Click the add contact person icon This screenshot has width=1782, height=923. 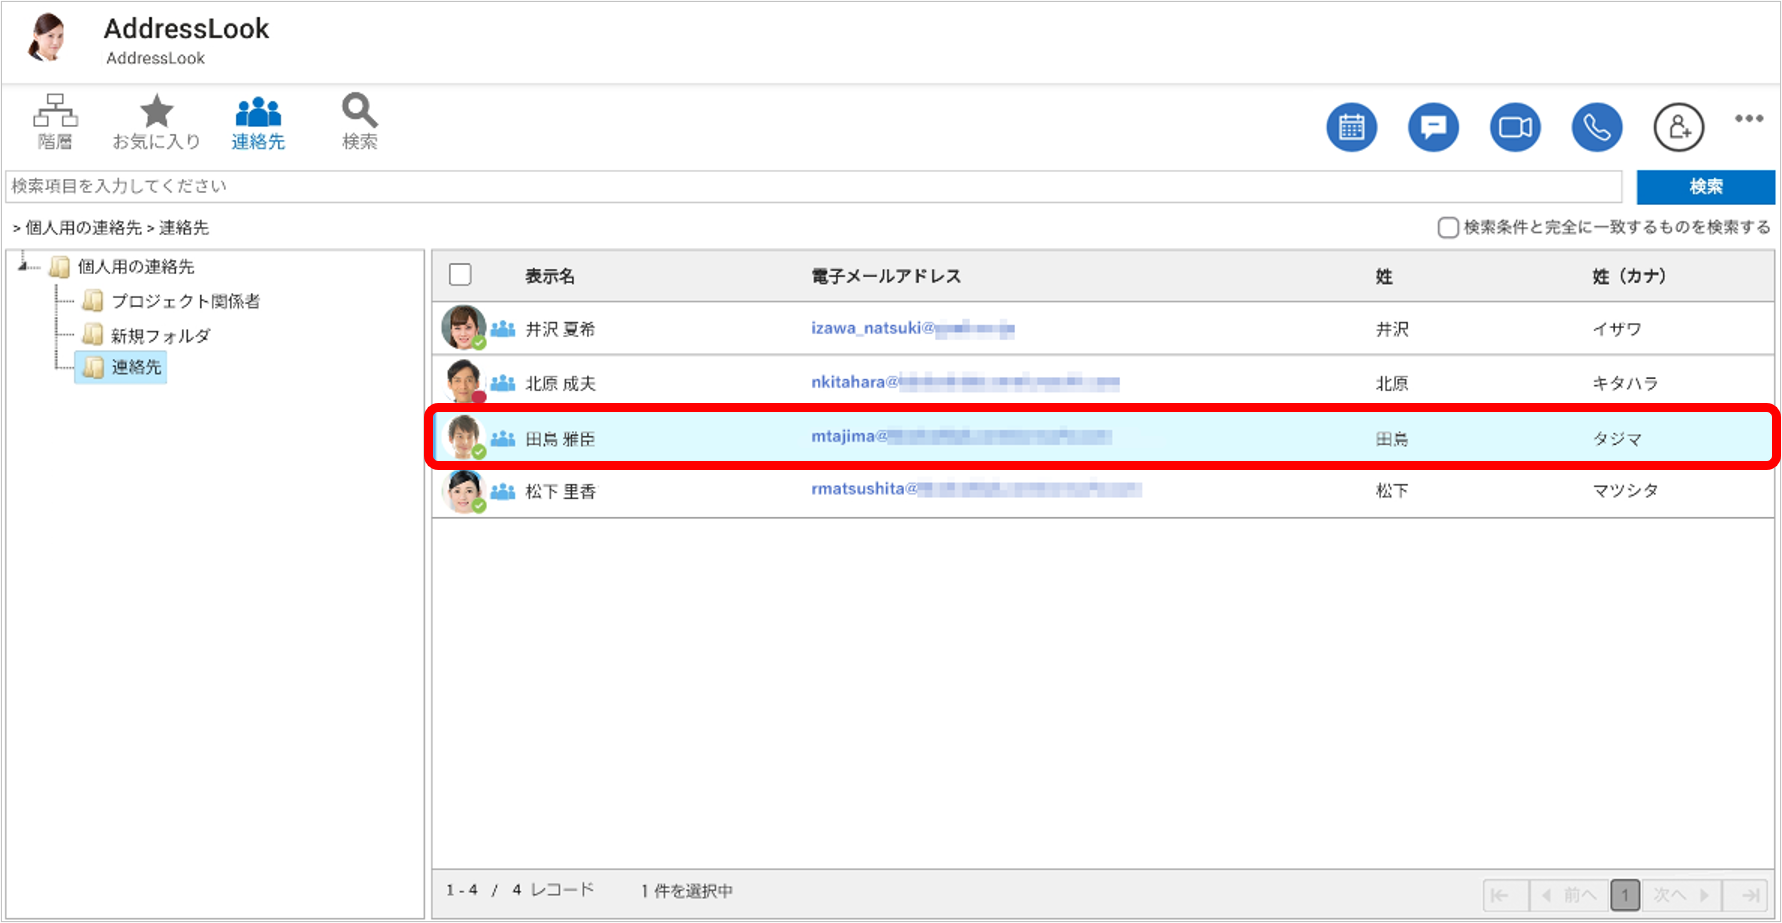1679,128
